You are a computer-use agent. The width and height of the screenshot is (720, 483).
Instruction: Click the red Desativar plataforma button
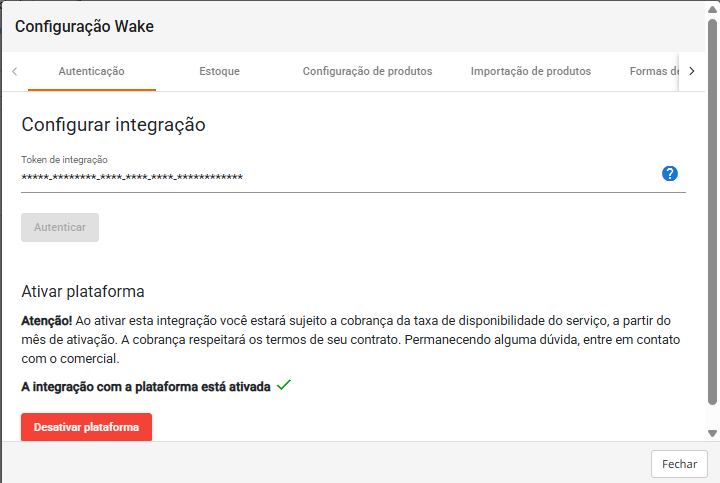coord(86,427)
